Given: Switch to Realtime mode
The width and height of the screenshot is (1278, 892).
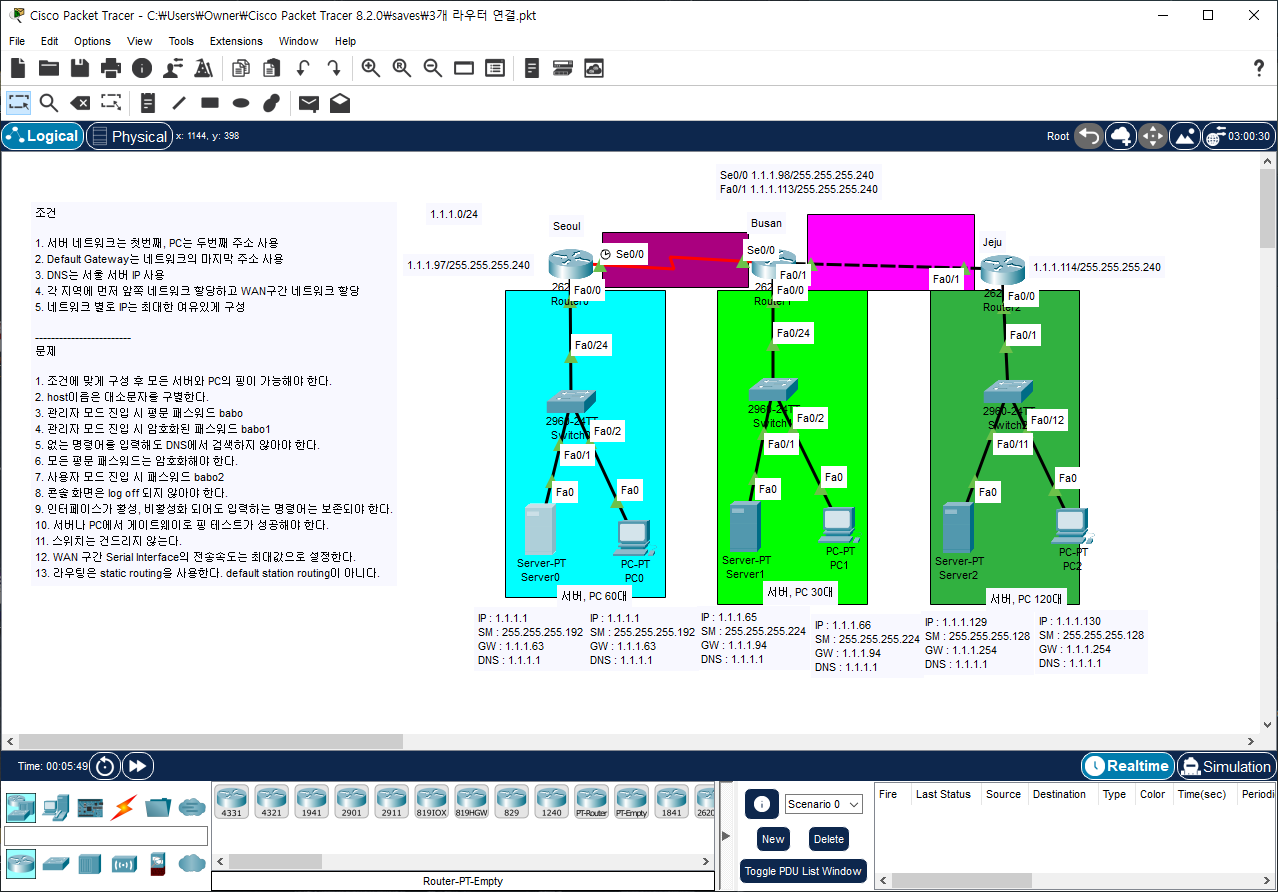Looking at the screenshot, I should (x=1127, y=766).
